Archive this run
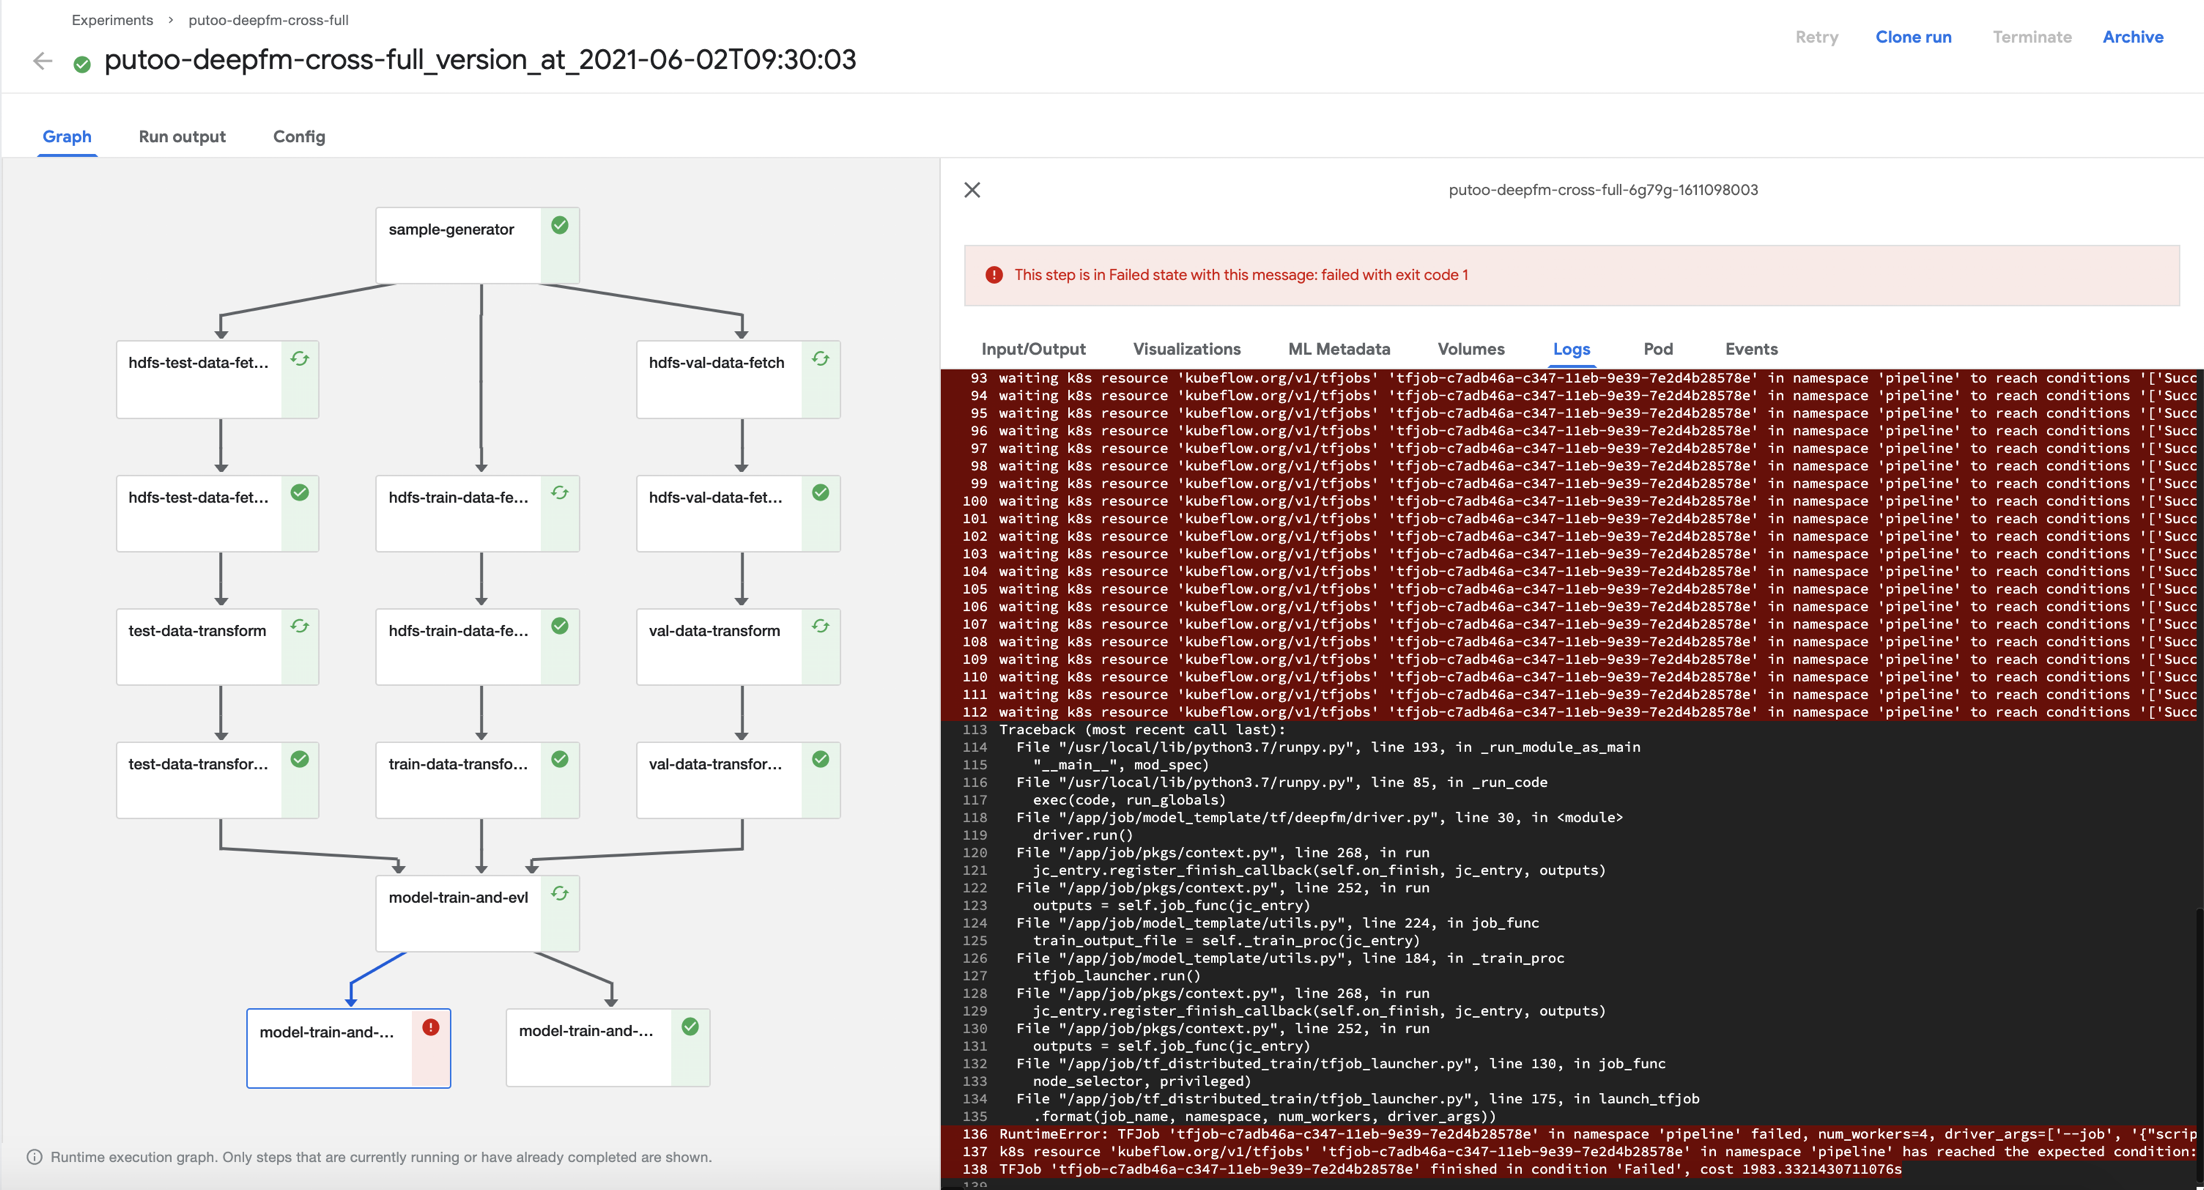The image size is (2204, 1190). pyautogui.click(x=2132, y=37)
